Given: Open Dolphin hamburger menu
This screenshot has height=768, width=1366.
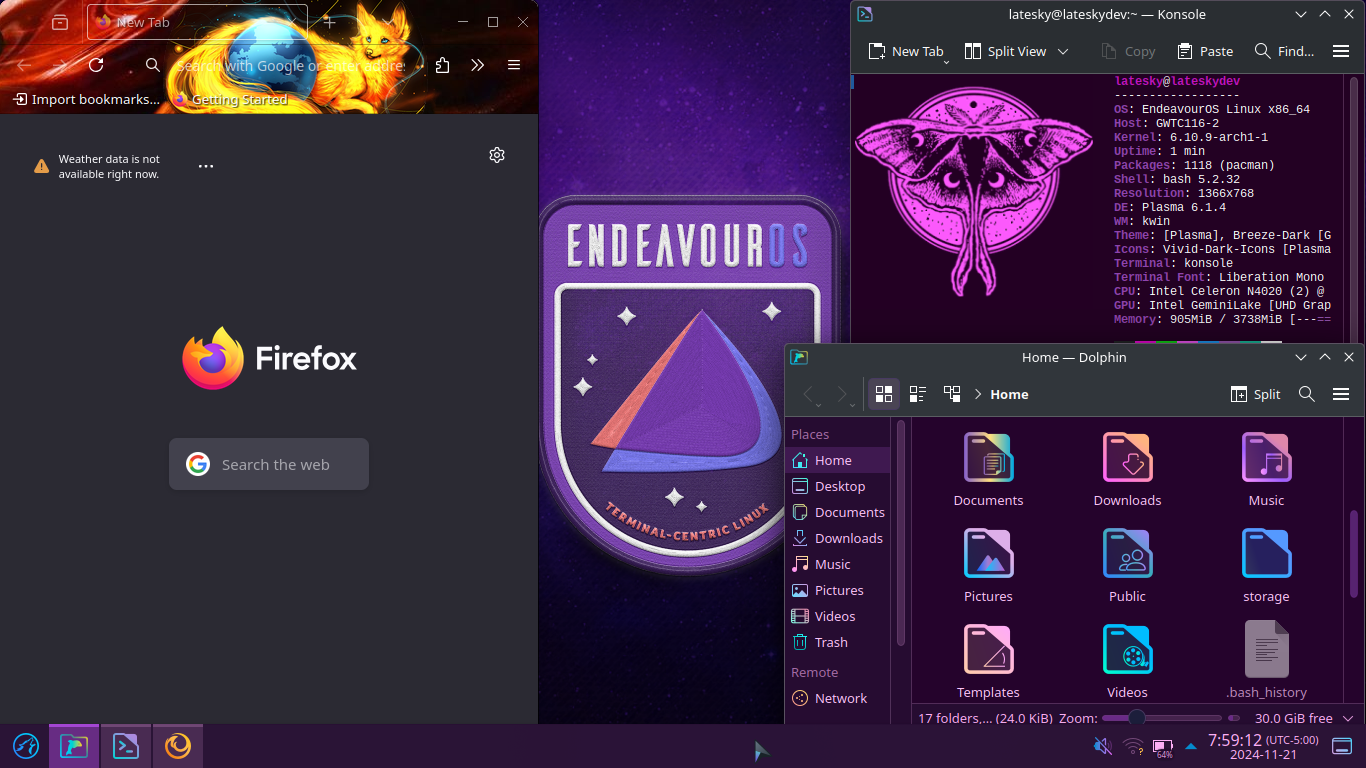Looking at the screenshot, I should (1341, 394).
